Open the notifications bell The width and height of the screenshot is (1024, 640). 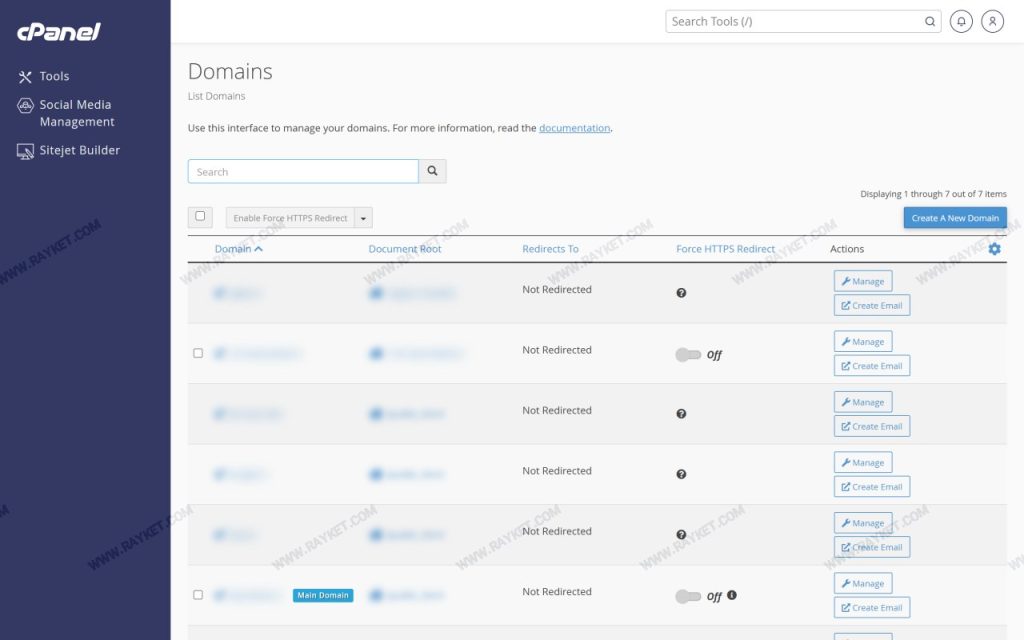tap(961, 22)
